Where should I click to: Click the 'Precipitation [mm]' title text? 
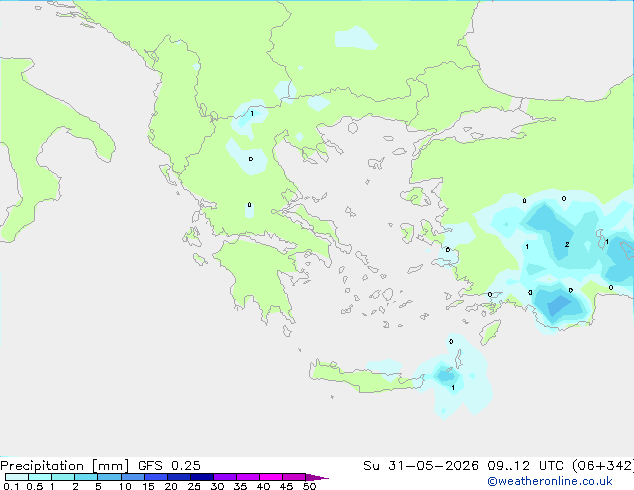coord(65,466)
